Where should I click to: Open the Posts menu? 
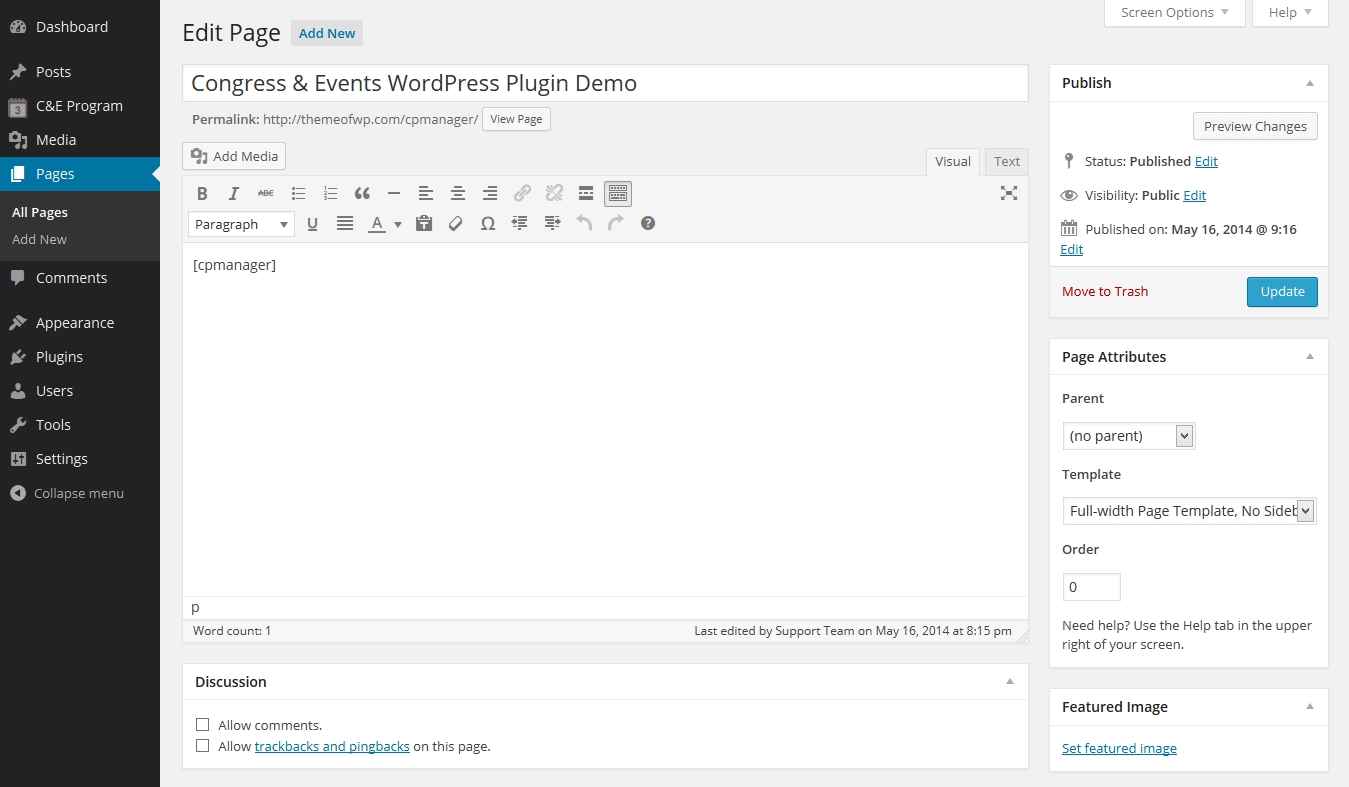[x=80, y=72]
